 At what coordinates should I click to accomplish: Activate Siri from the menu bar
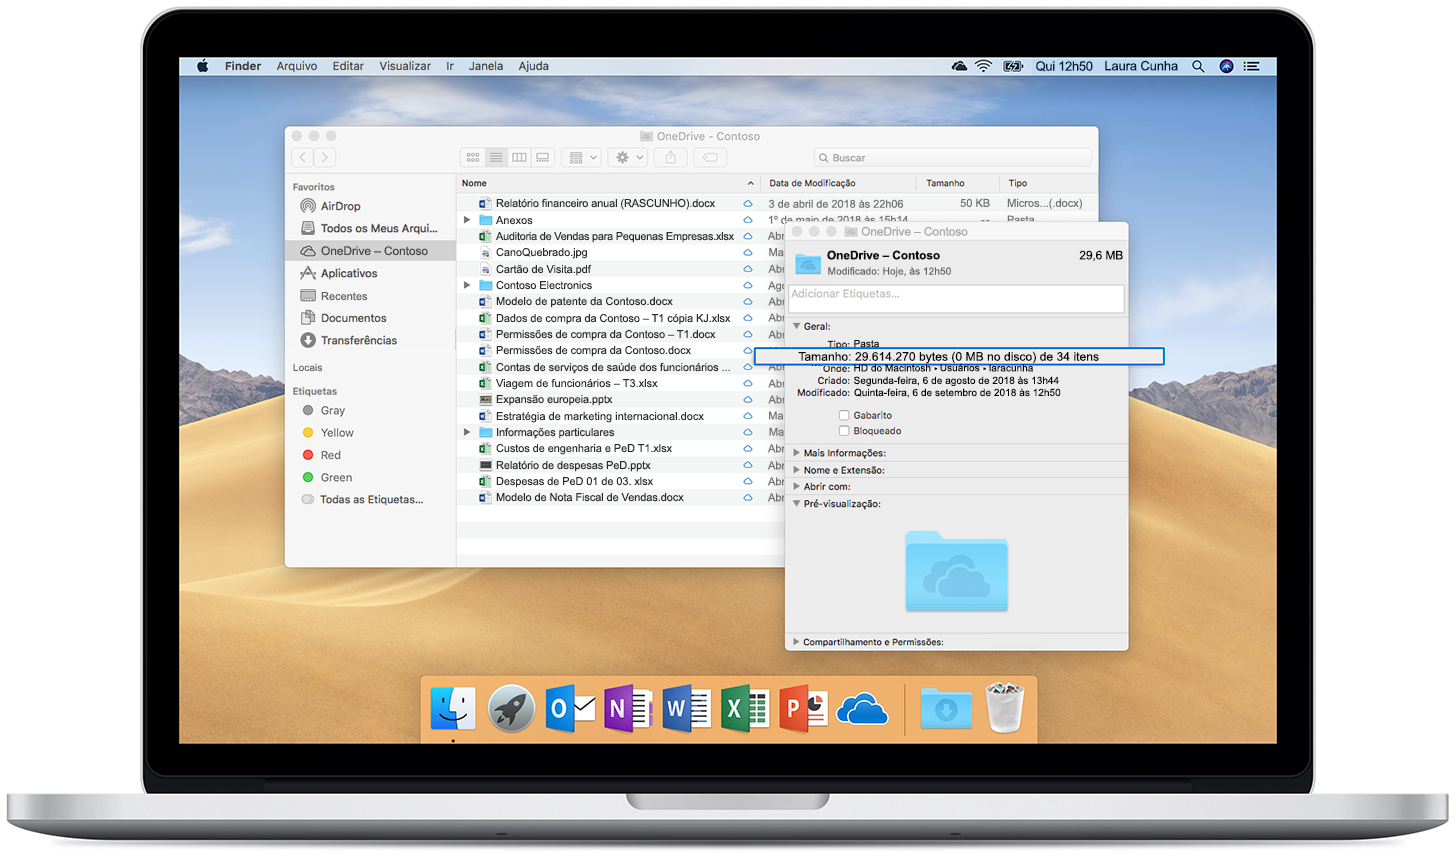(x=1226, y=66)
